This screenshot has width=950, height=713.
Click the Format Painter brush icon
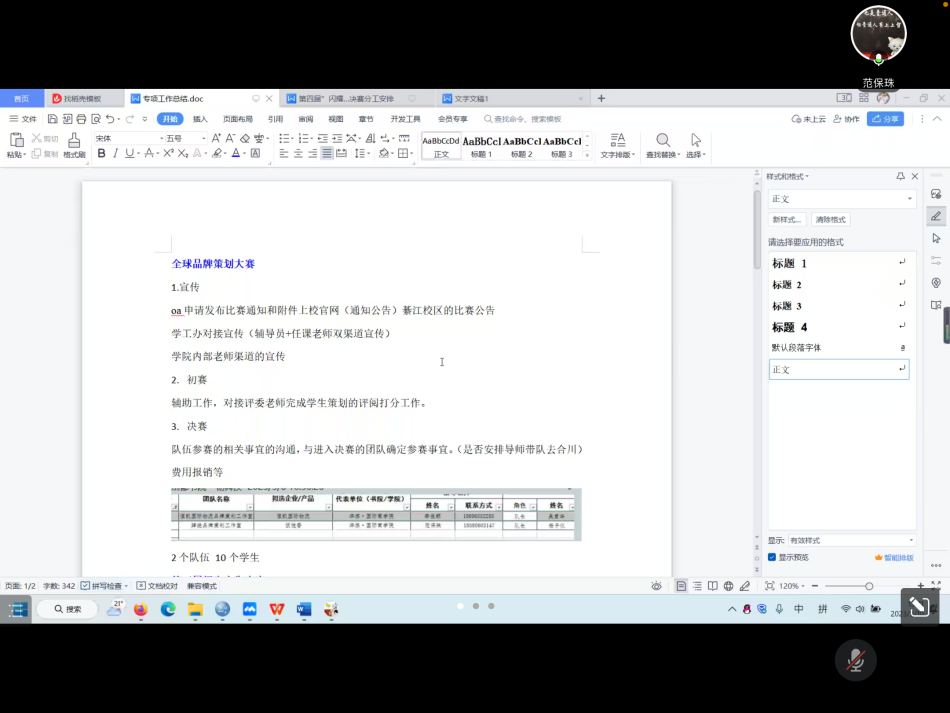[x=74, y=141]
